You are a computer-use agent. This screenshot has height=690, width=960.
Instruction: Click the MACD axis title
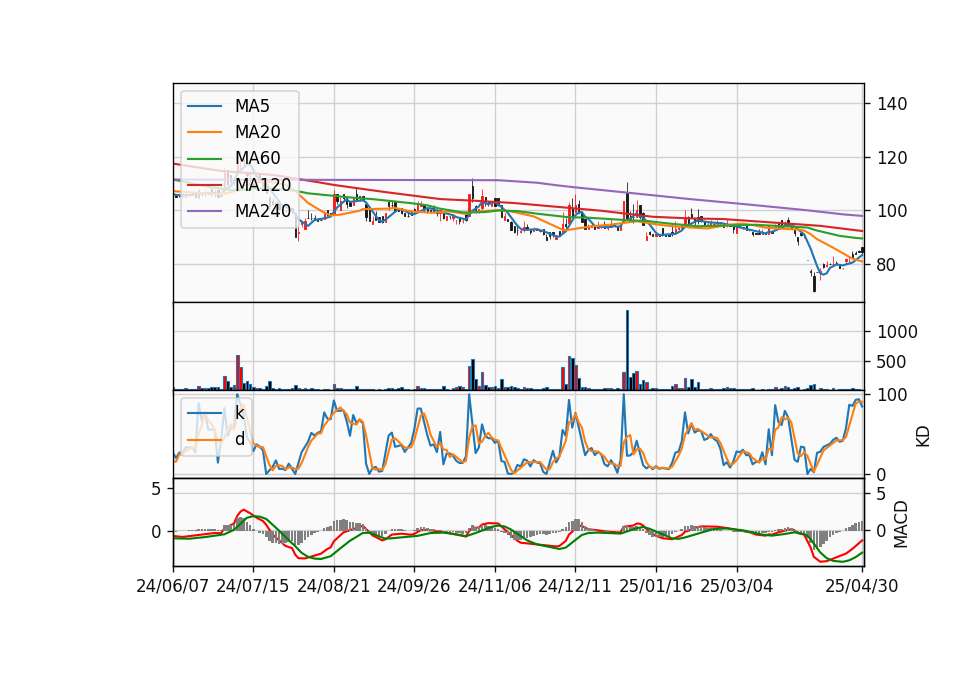point(901,524)
